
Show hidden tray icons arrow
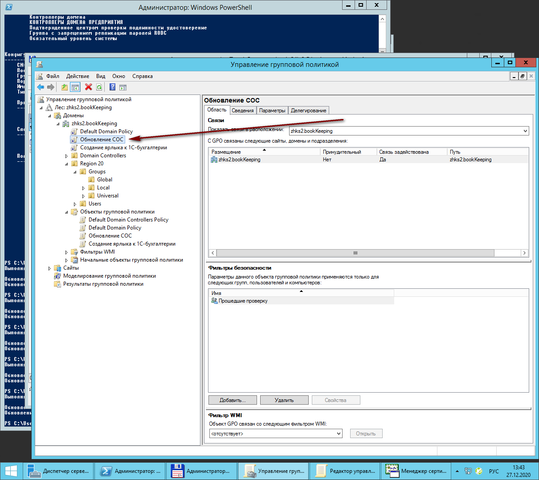457,471
